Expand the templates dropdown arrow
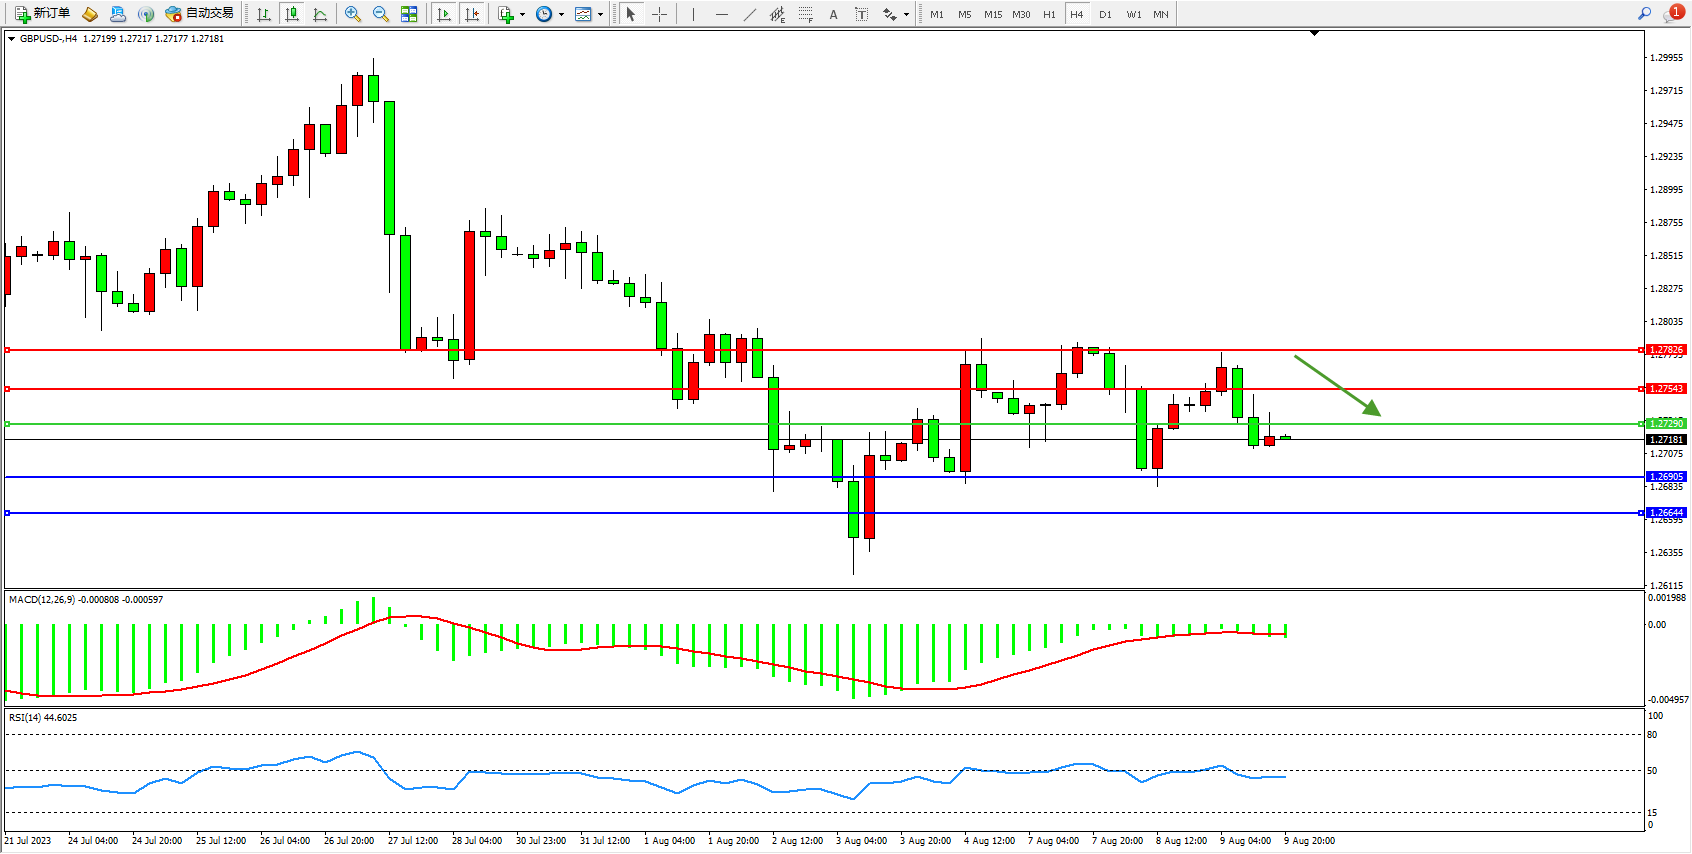Viewport: 1692px width, 854px height. tap(600, 14)
